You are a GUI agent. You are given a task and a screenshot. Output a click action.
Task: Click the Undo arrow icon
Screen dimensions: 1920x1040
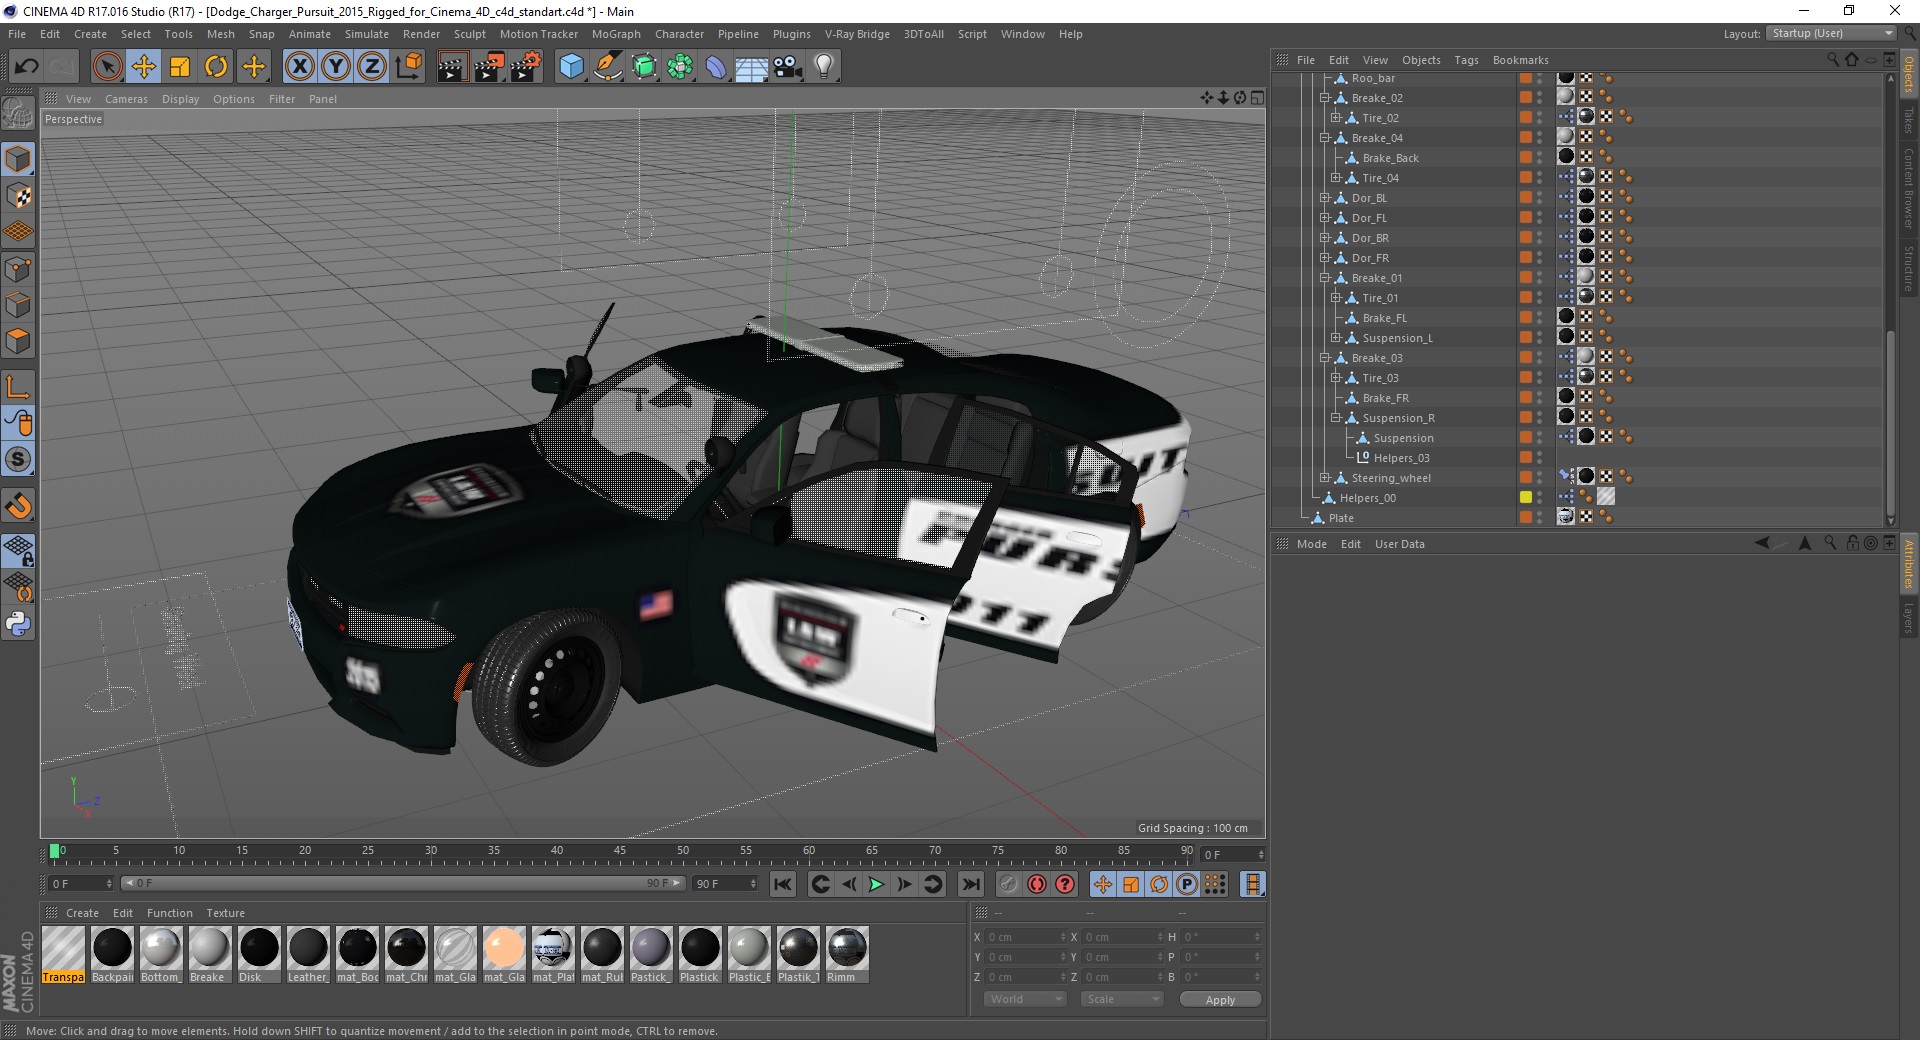point(26,67)
